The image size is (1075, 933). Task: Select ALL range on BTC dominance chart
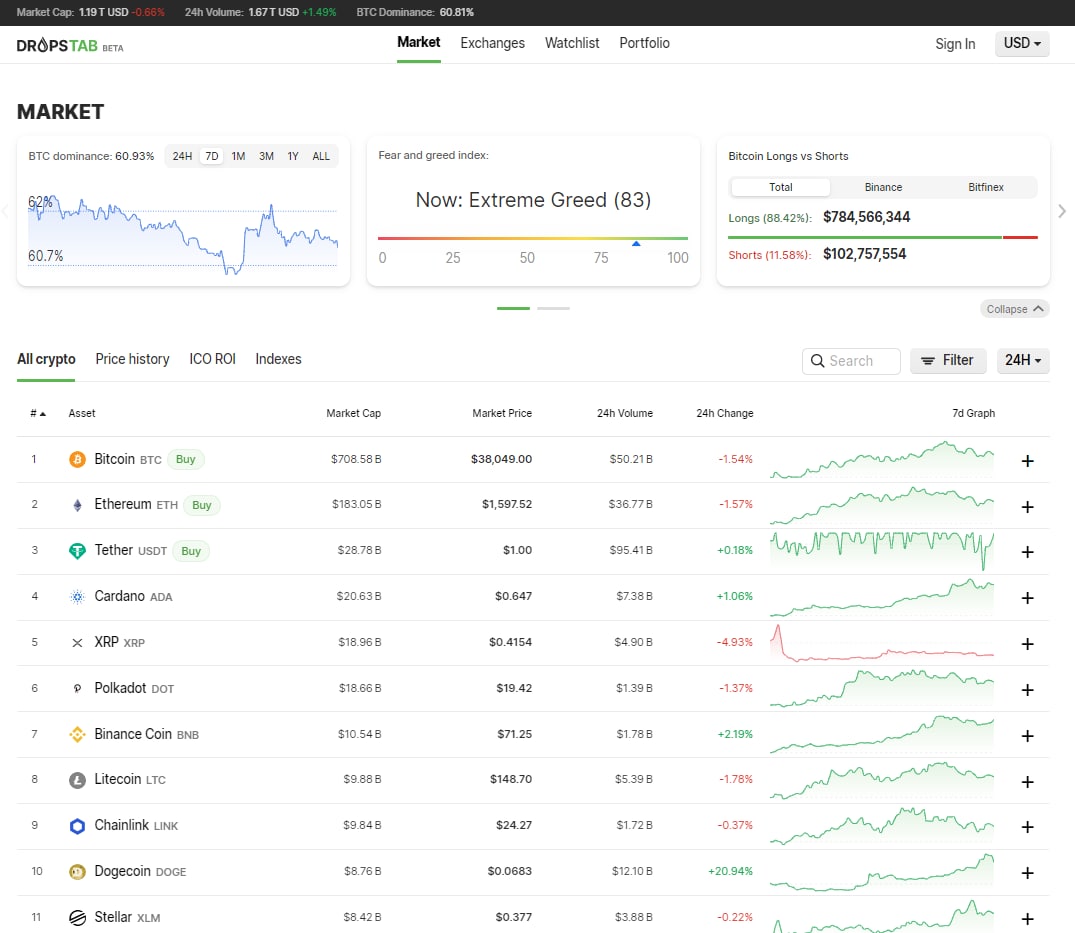pyautogui.click(x=321, y=156)
